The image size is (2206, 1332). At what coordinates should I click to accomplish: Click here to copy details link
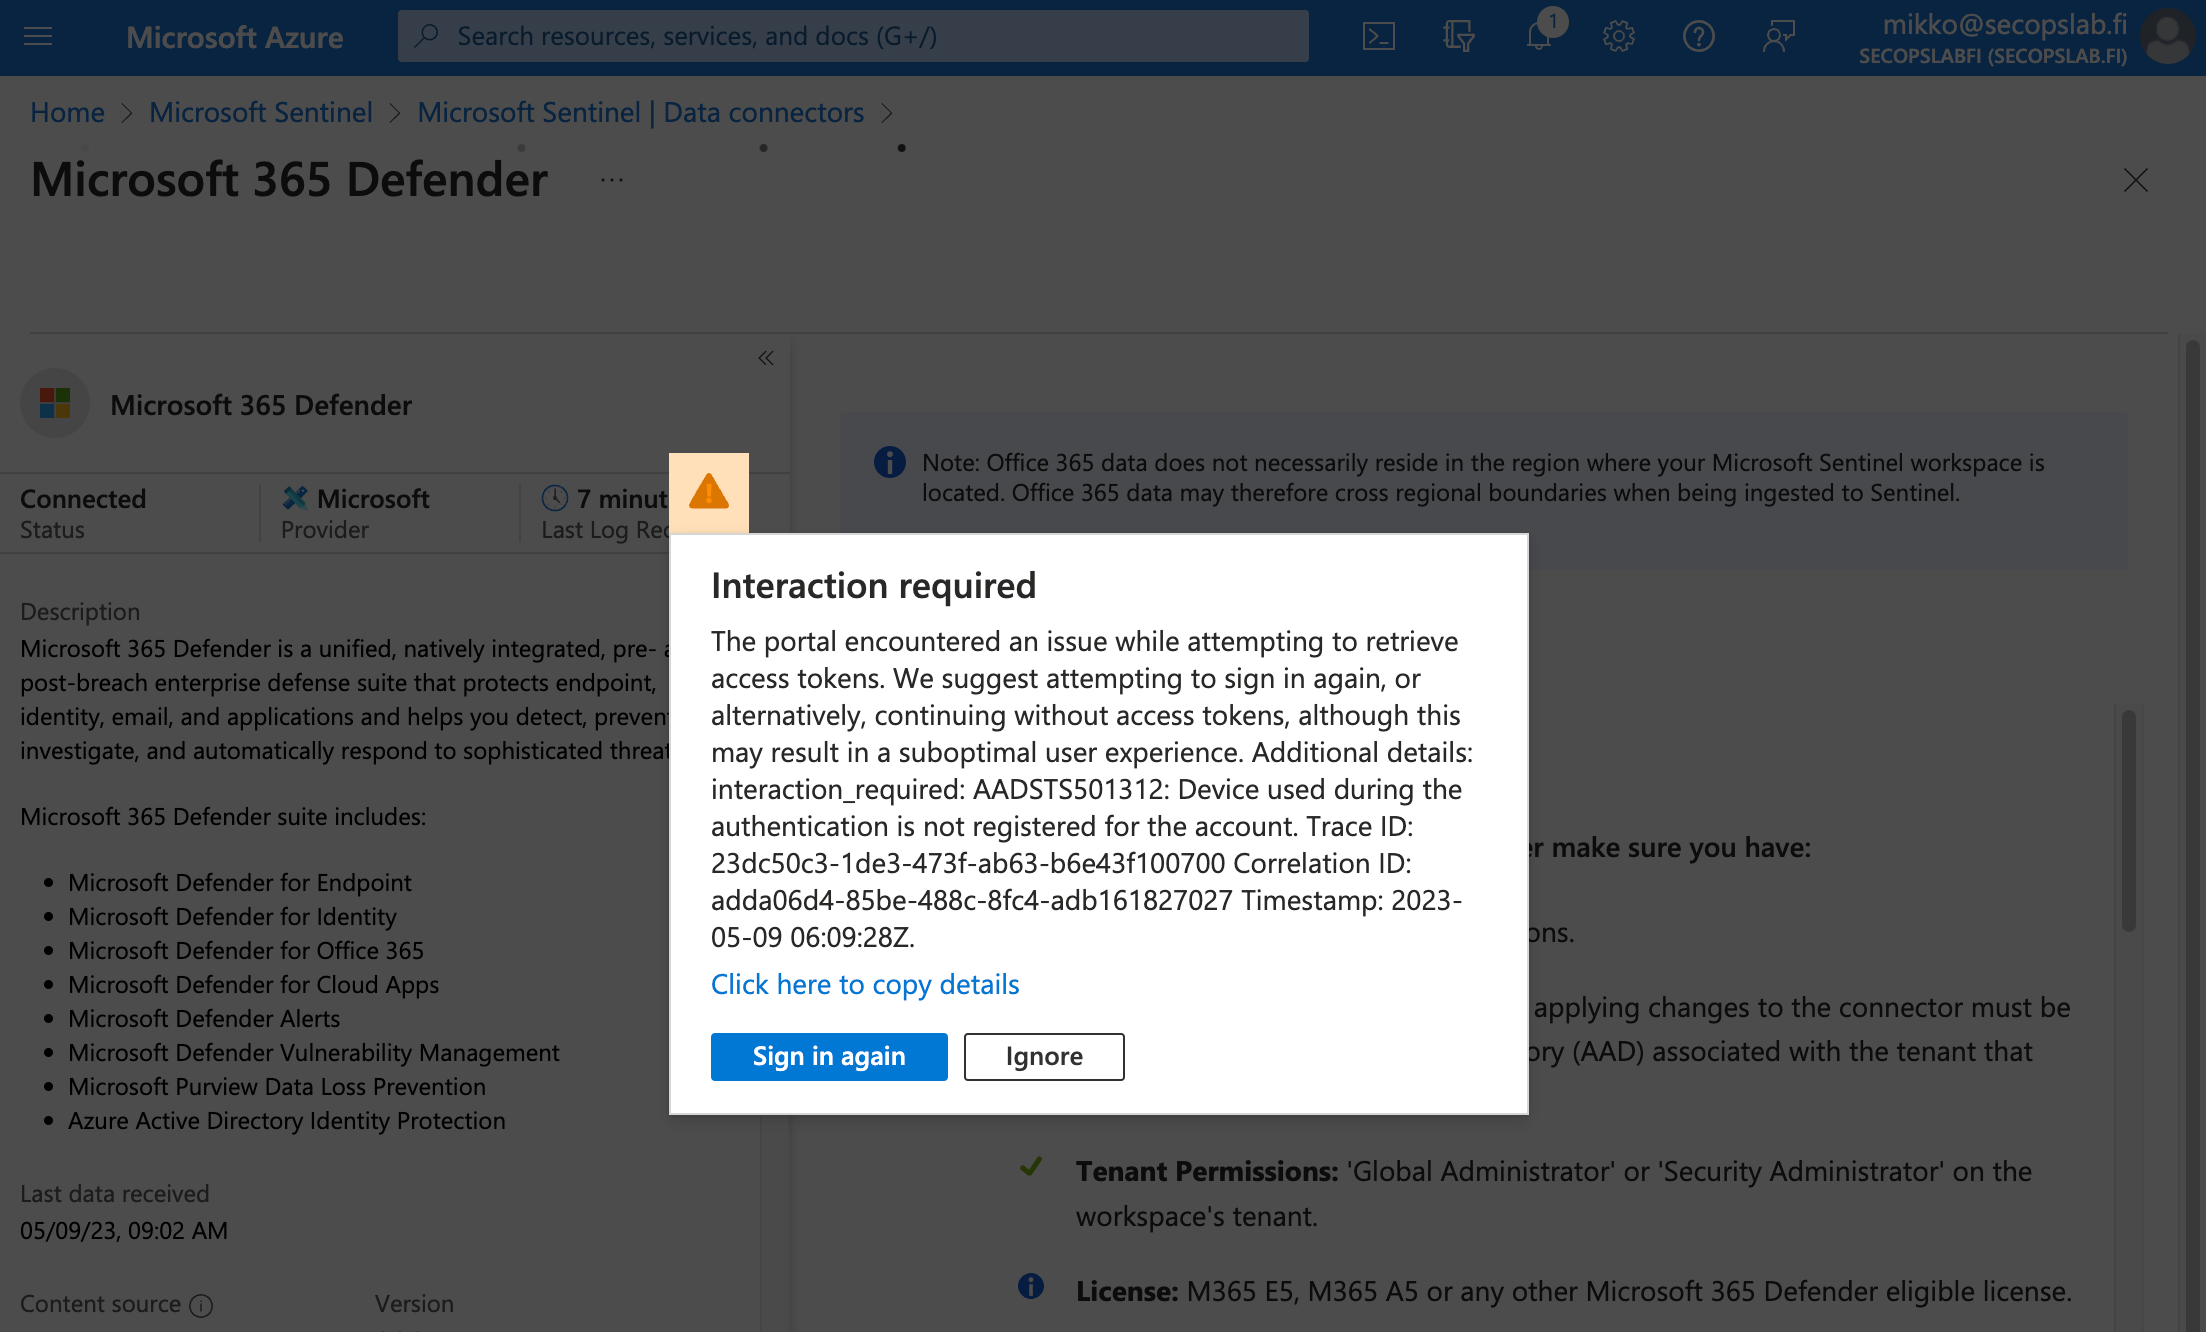(x=865, y=984)
